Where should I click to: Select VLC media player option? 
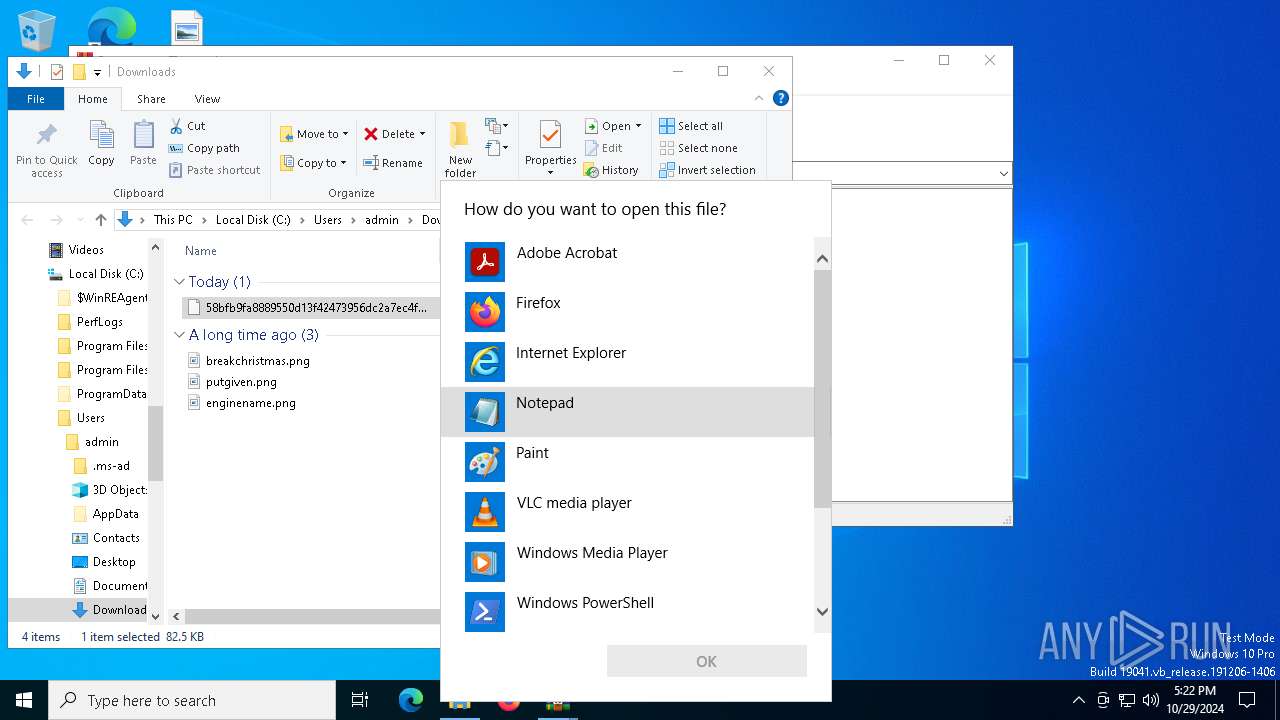pos(627,512)
